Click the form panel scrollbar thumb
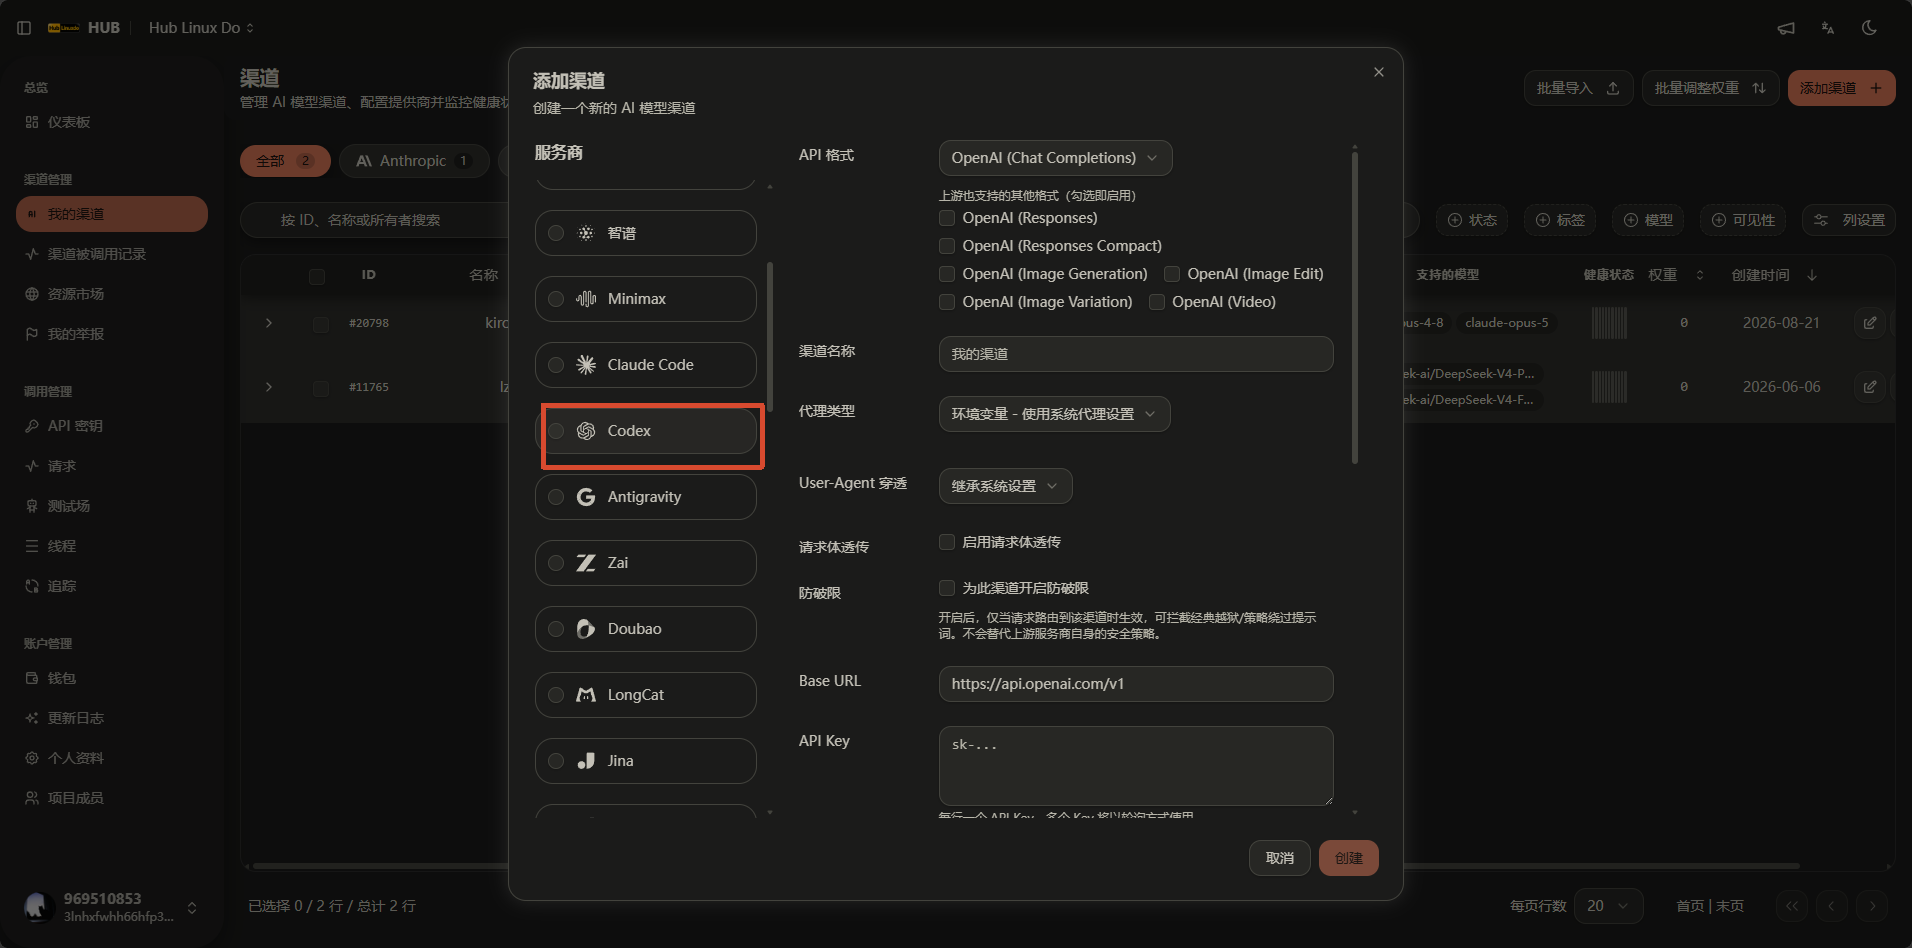The height and width of the screenshot is (948, 1912). pos(1355,306)
